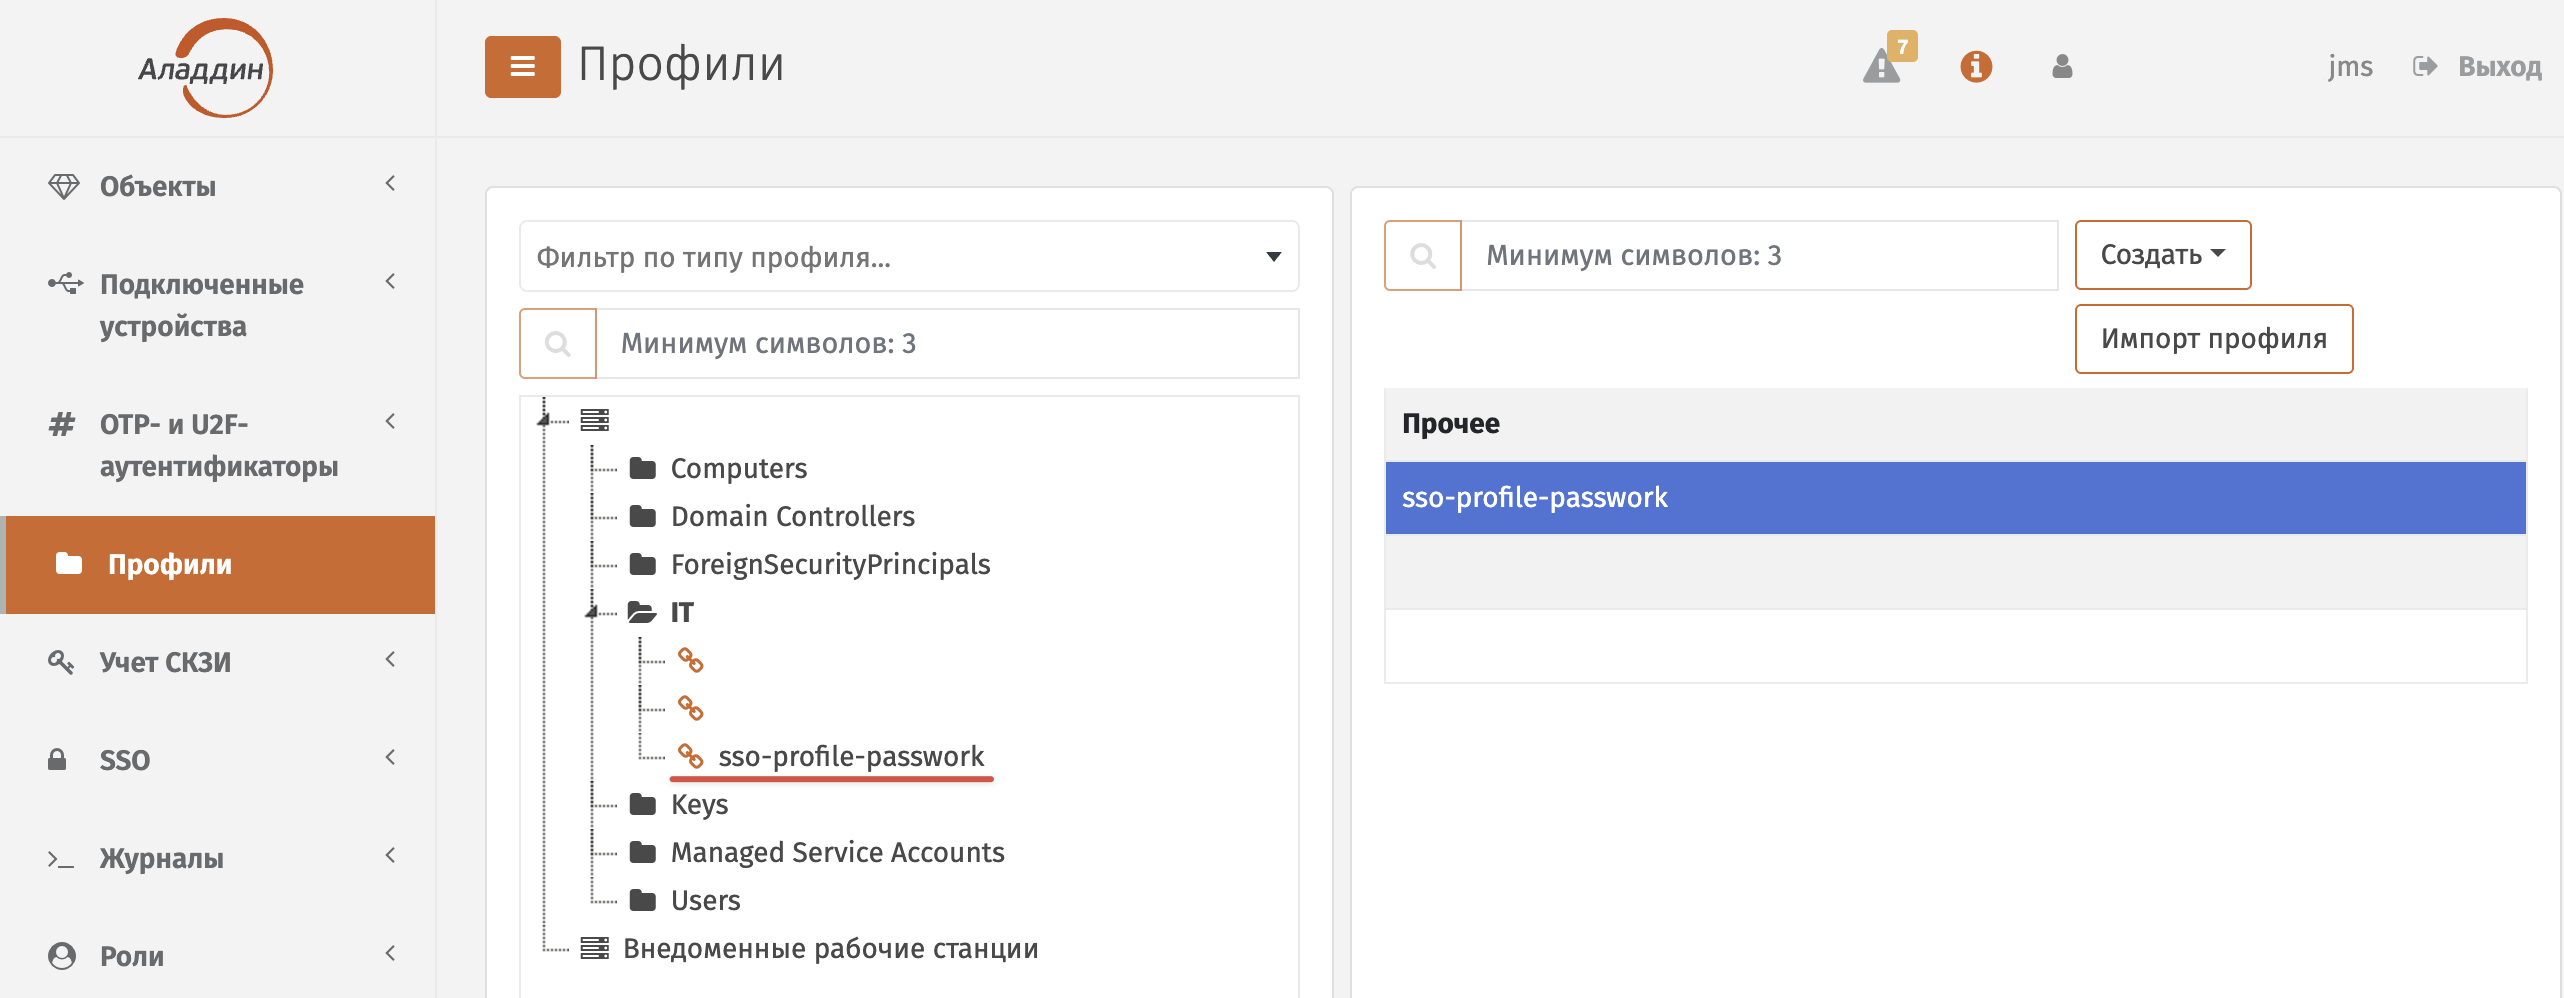Click the lock icon for SSO

pyautogui.click(x=57, y=760)
